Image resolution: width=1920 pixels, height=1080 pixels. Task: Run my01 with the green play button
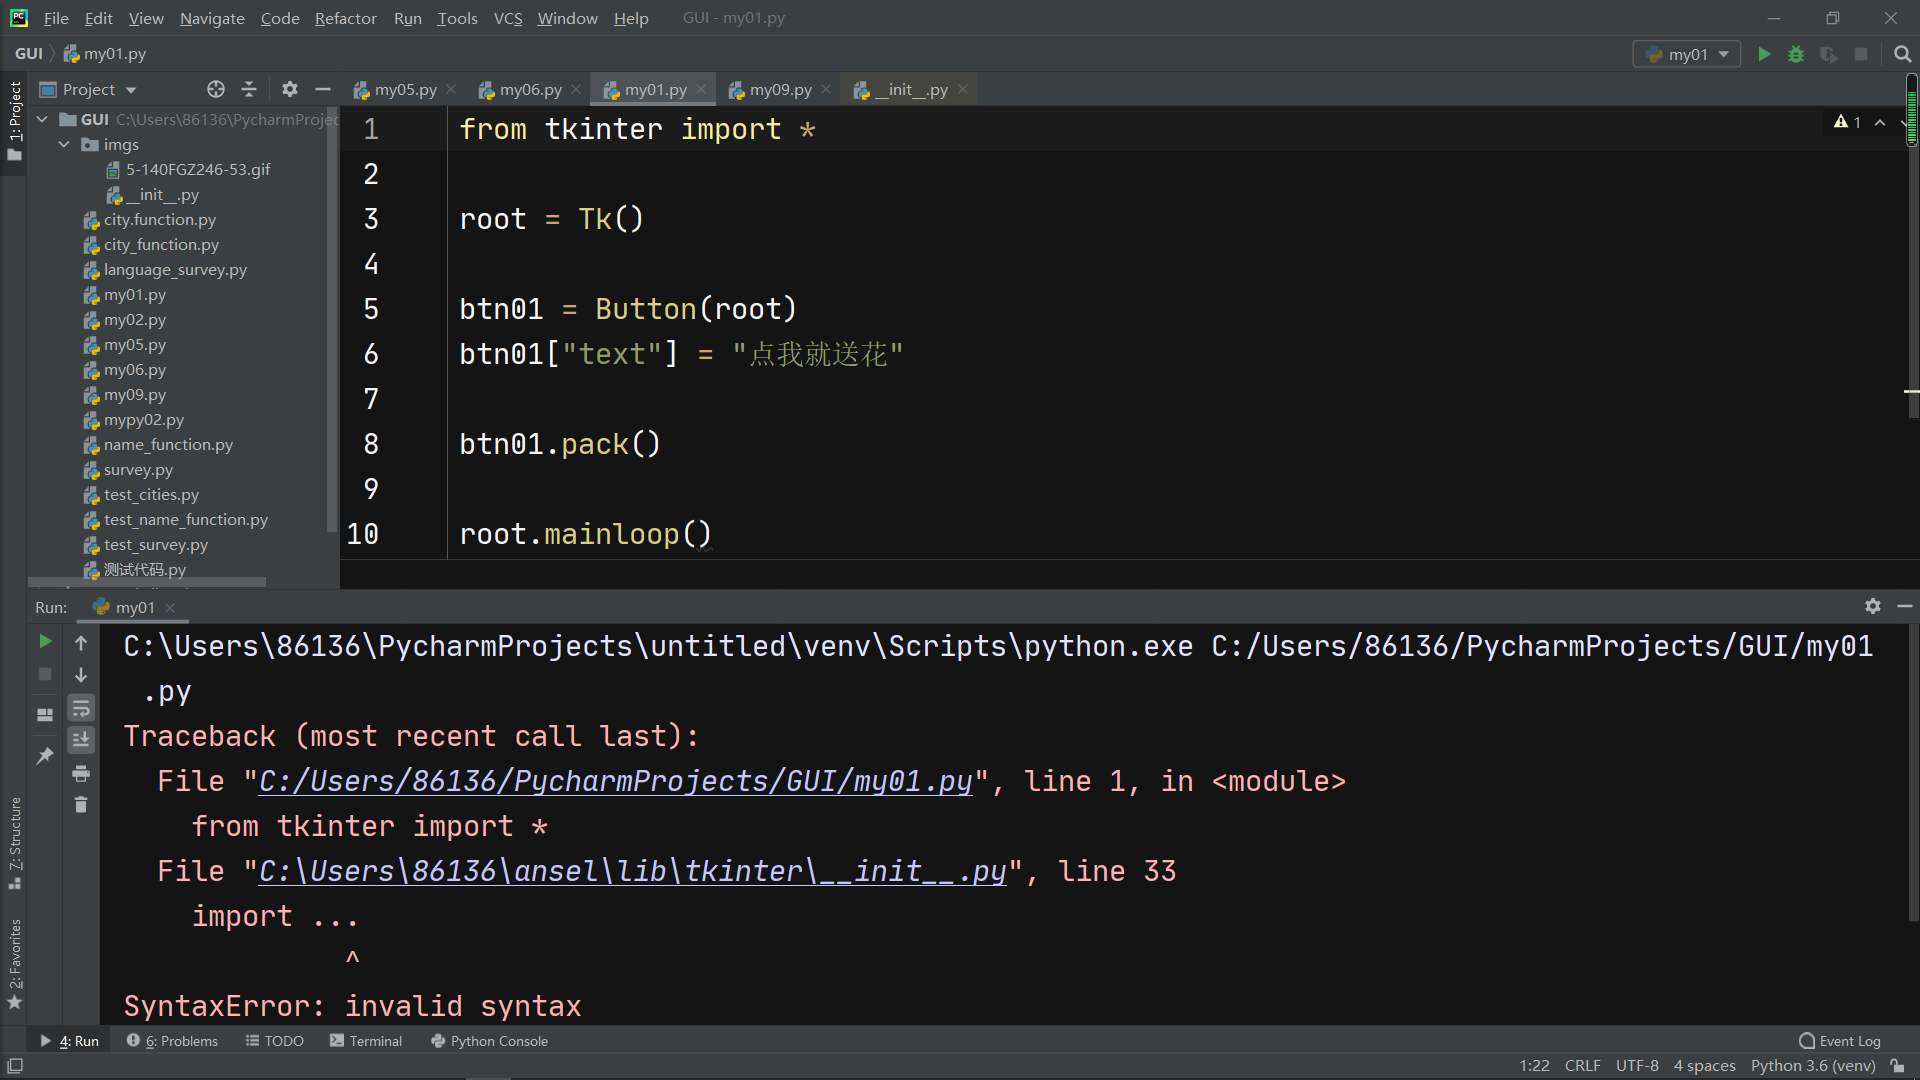[x=1764, y=54]
